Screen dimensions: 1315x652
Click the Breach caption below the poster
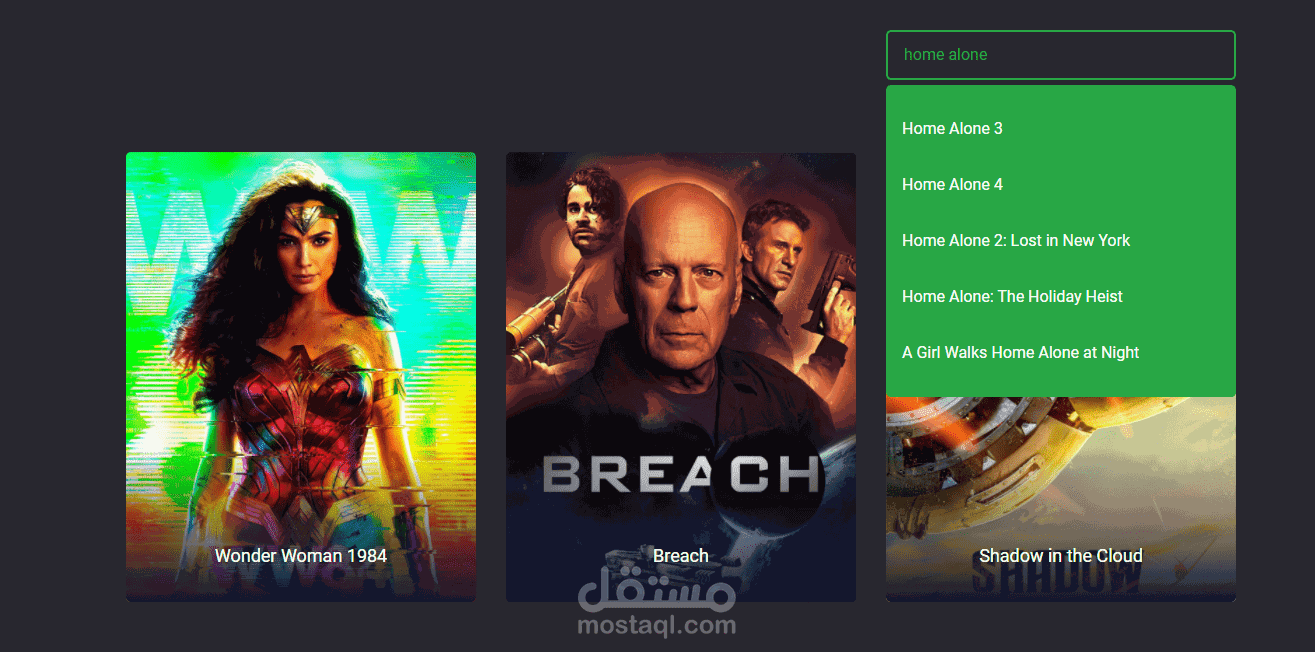tap(681, 556)
